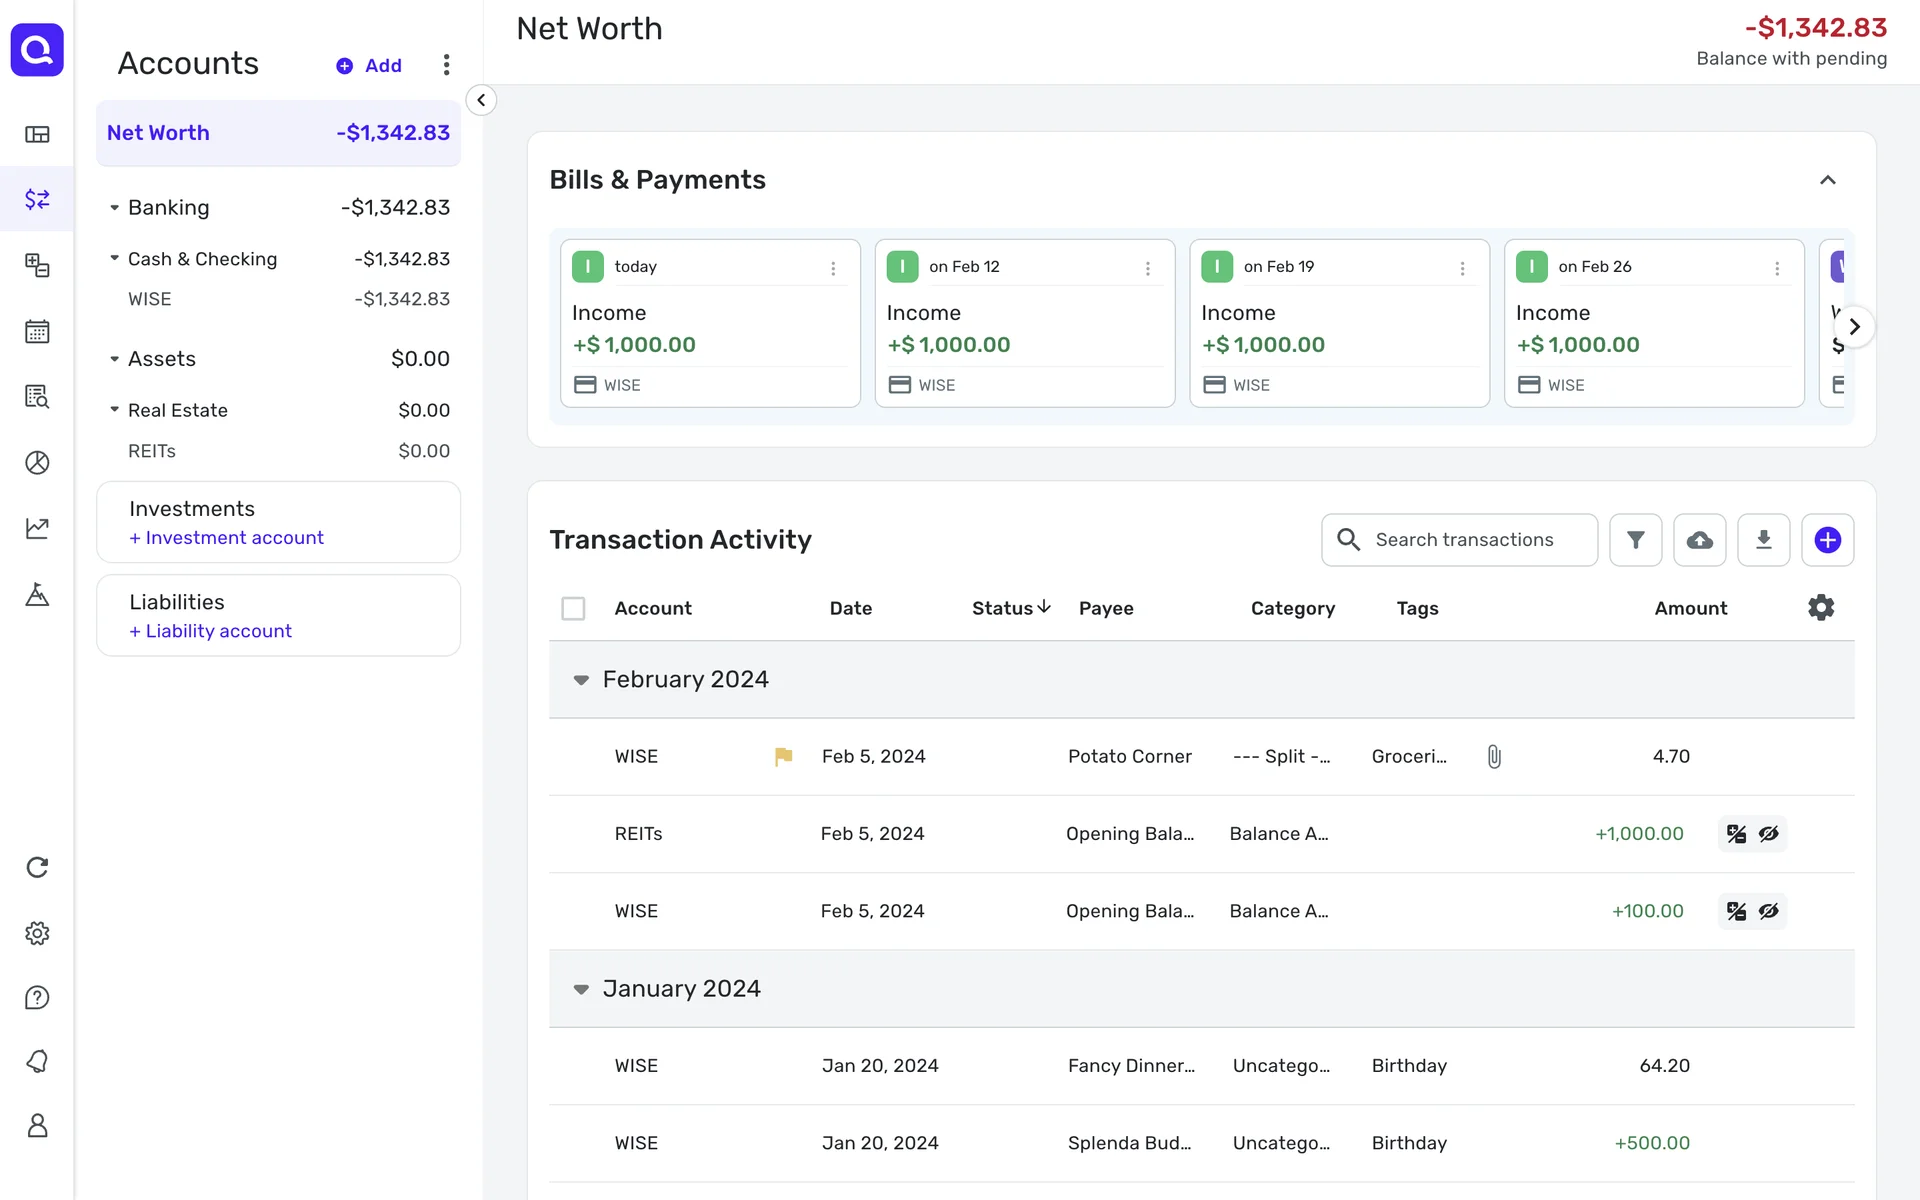Image resolution: width=1920 pixels, height=1200 pixels.
Task: Click the filter transactions icon
Action: [x=1635, y=540]
